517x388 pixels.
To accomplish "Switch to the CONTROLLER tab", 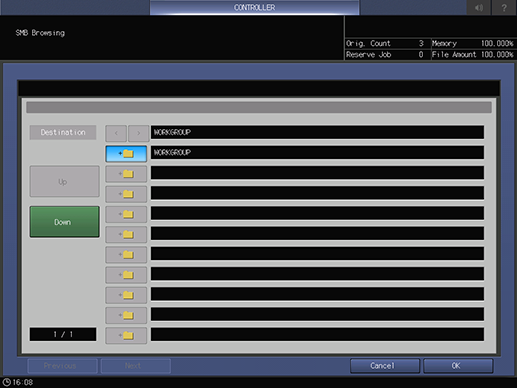I will (254, 7).
